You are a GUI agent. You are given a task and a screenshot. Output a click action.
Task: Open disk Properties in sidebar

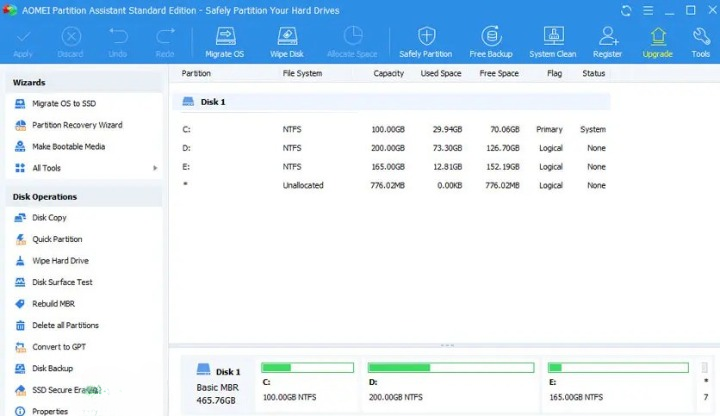coord(50,411)
